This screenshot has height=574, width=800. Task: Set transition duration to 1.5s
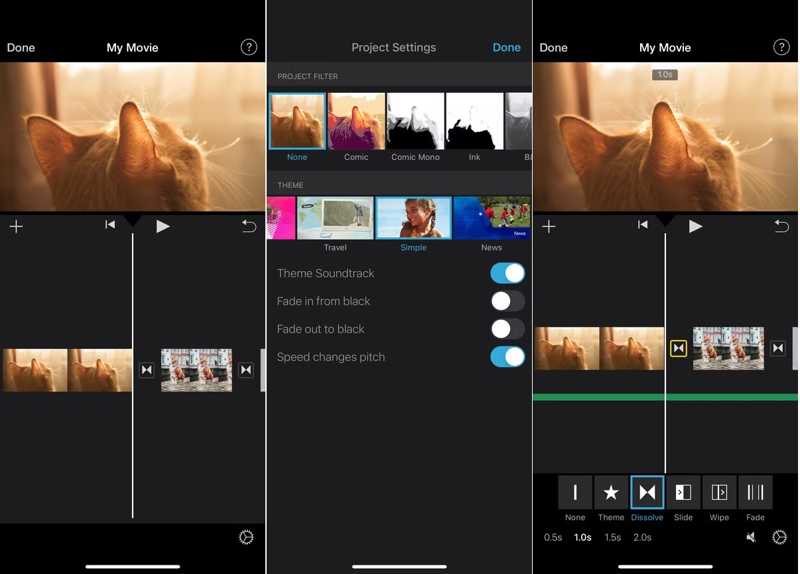pyautogui.click(x=613, y=537)
